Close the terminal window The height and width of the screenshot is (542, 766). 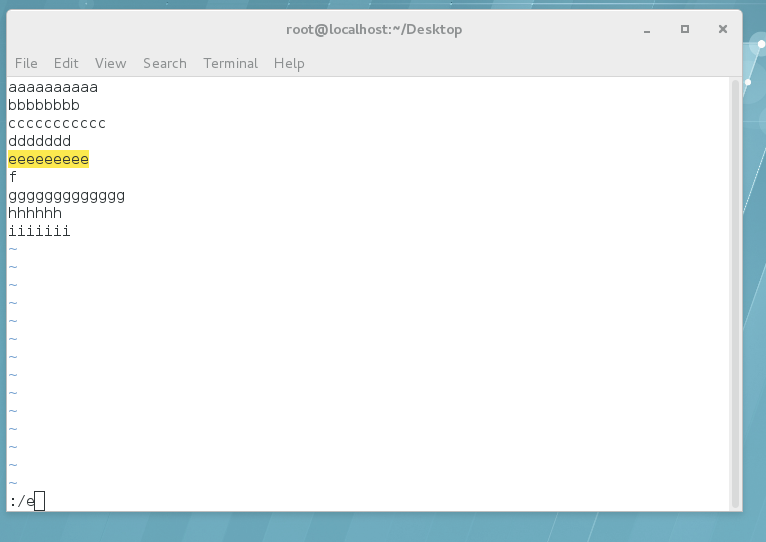coord(723,29)
